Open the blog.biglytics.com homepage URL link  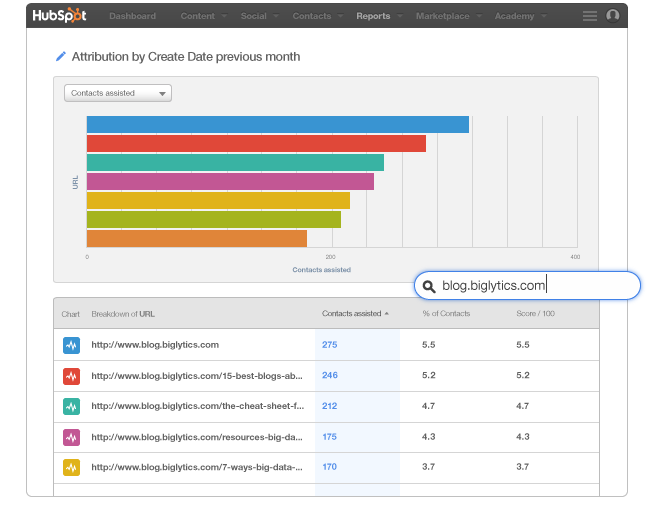pos(155,345)
